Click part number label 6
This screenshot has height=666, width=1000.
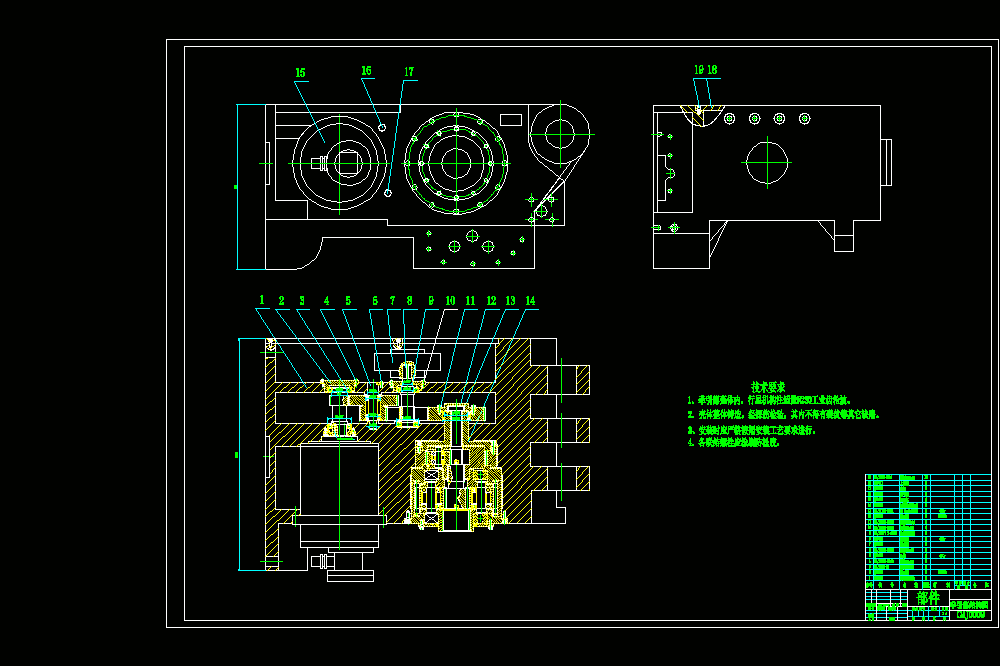(375, 300)
